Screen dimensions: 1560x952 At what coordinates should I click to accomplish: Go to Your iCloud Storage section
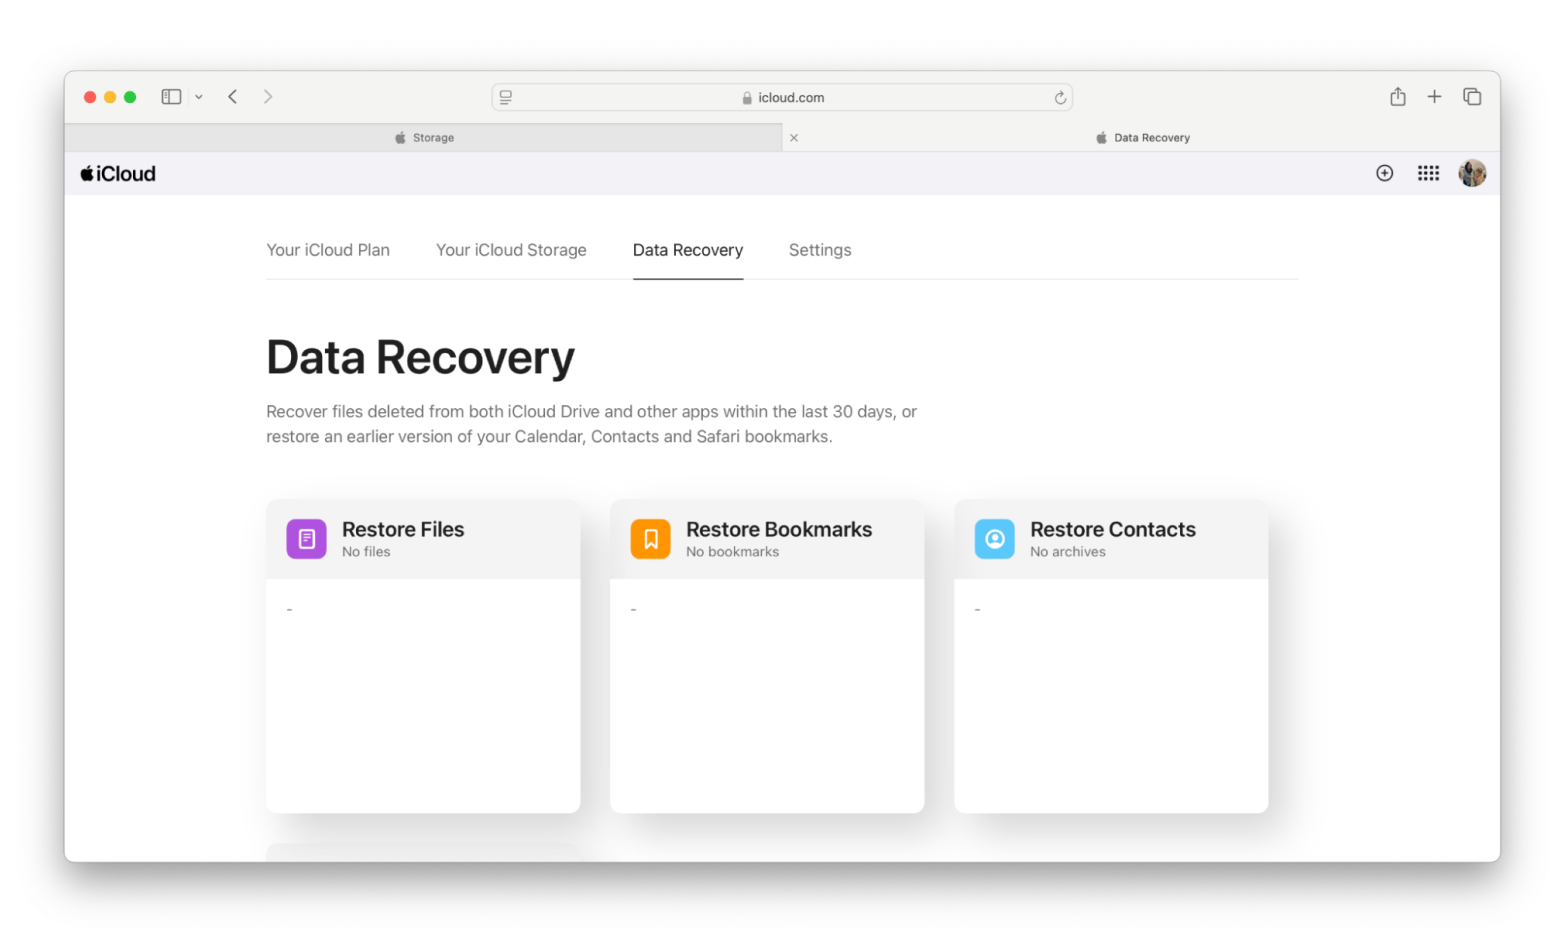coord(511,250)
